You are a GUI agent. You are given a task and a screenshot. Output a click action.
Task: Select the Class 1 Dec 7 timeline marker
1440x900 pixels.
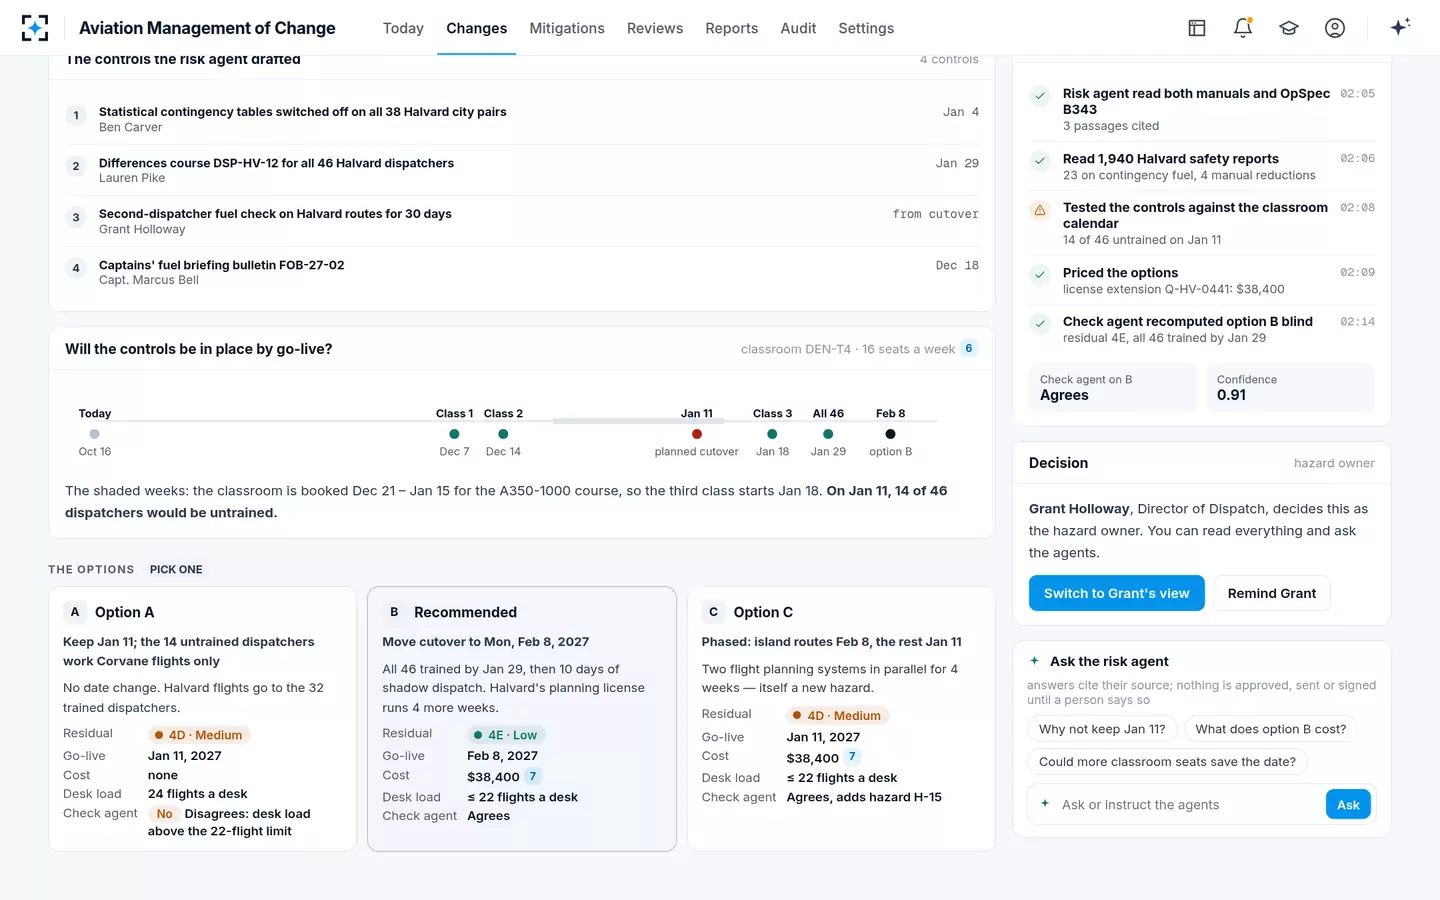click(454, 433)
